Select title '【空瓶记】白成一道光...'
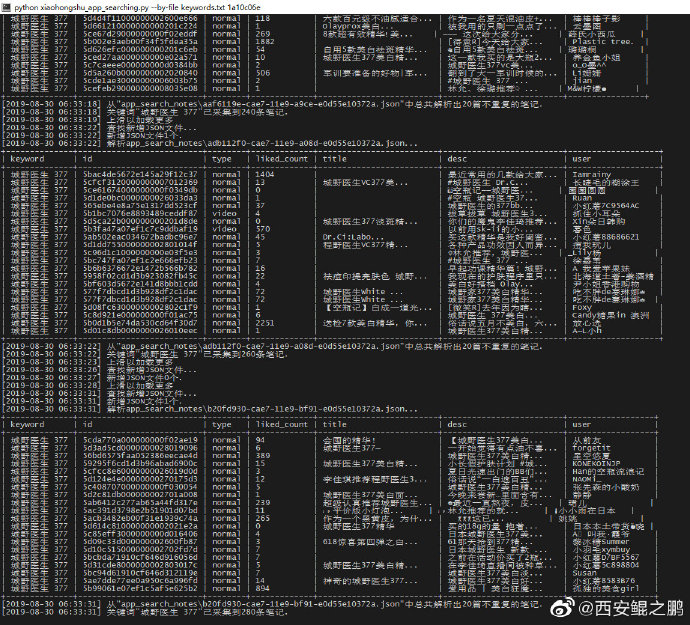 (x=377, y=307)
